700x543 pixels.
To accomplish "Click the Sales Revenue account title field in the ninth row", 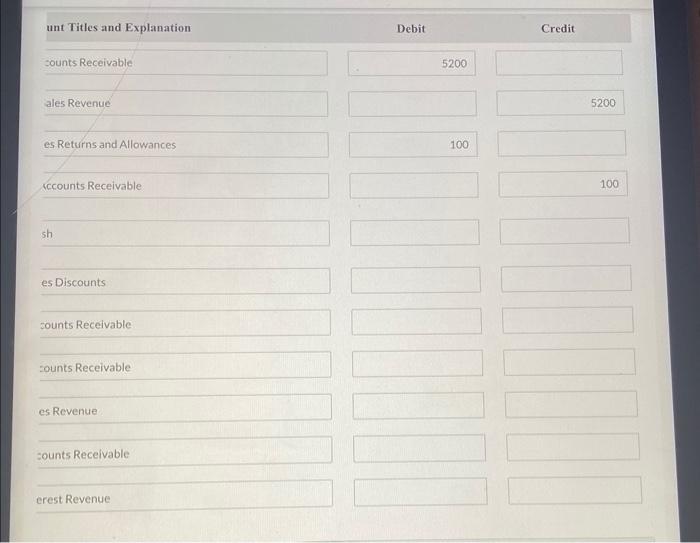I will [x=185, y=408].
